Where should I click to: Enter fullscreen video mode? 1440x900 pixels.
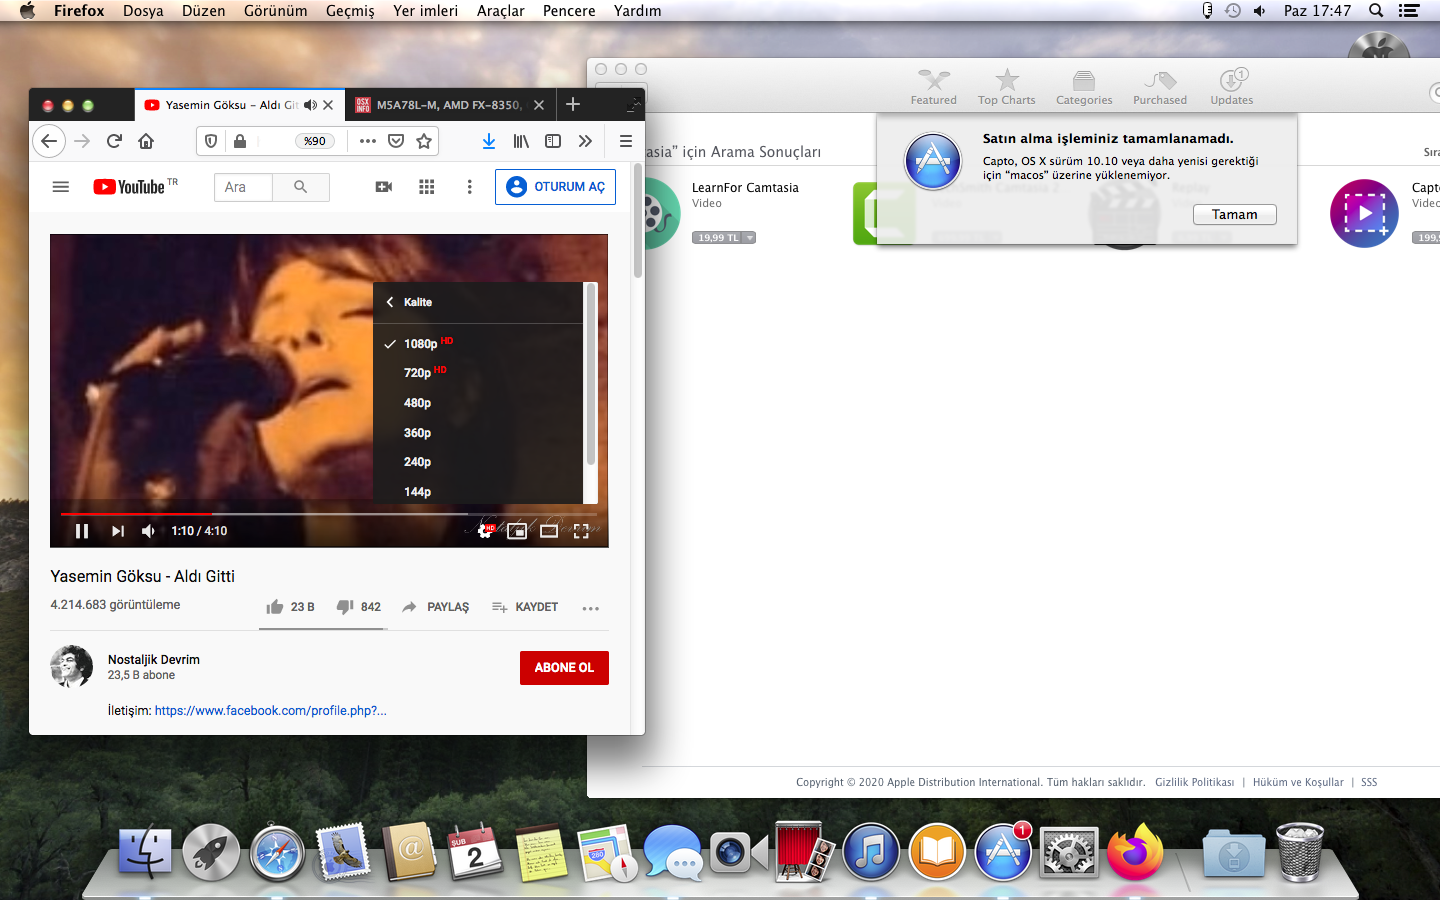581,531
